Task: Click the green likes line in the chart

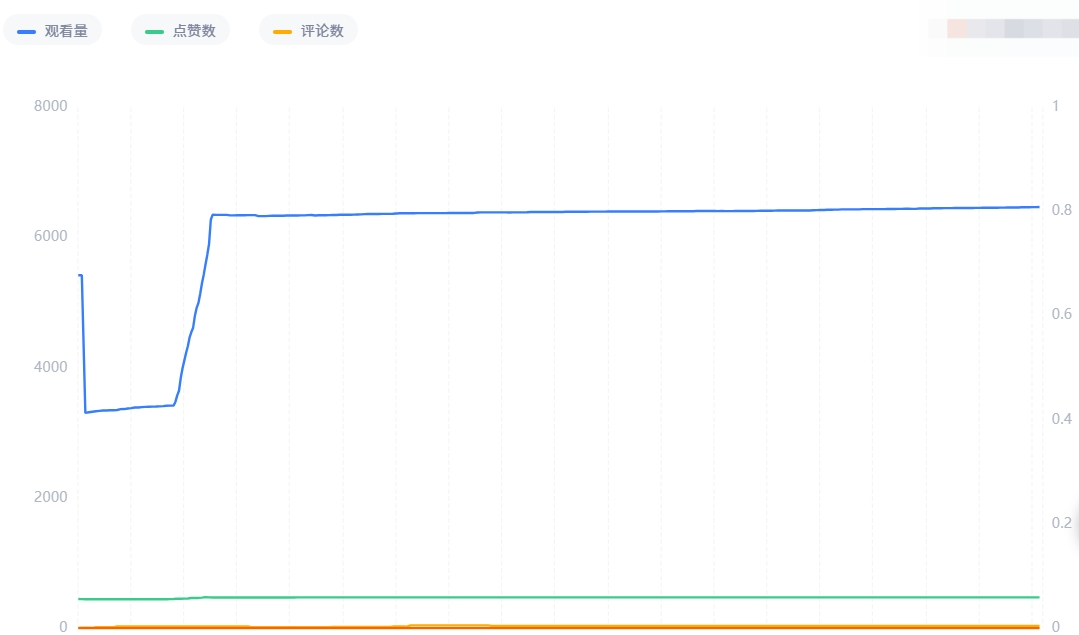Action: click(600, 596)
